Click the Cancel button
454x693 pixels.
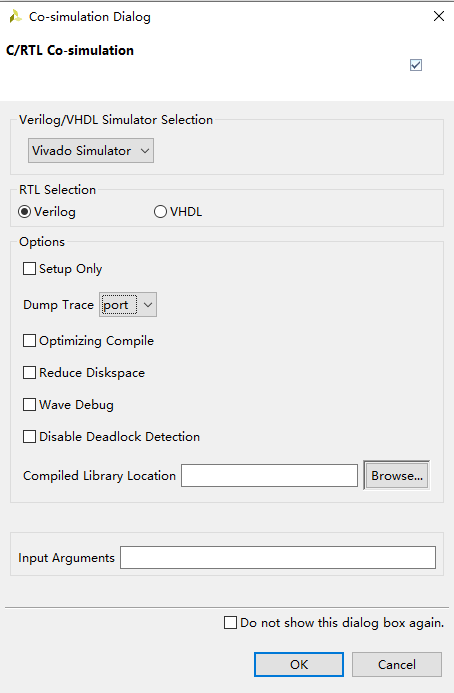(x=397, y=664)
